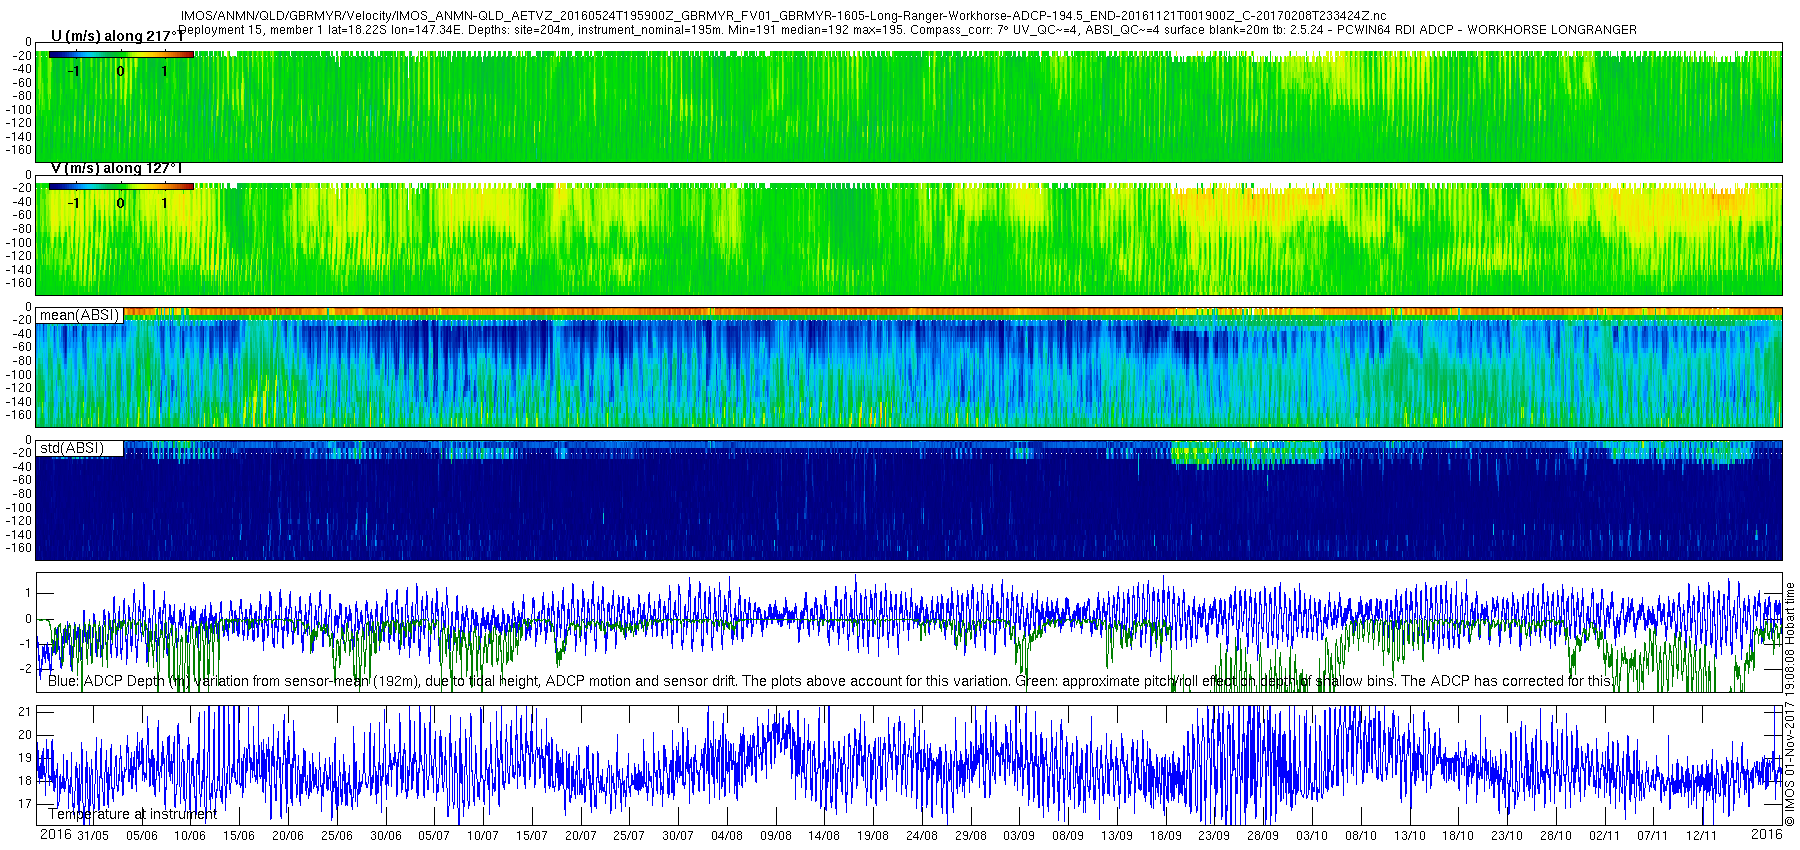Click the 23/09 date tick label
Viewport: 1800px width, 850px height.
(x=1214, y=836)
